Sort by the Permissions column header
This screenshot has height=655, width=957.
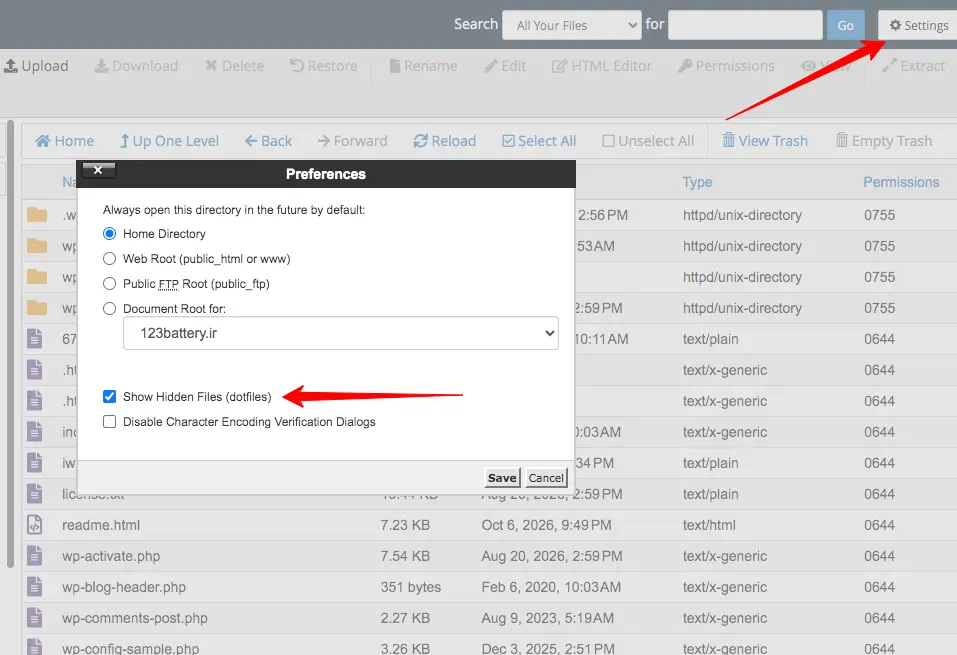coord(901,182)
